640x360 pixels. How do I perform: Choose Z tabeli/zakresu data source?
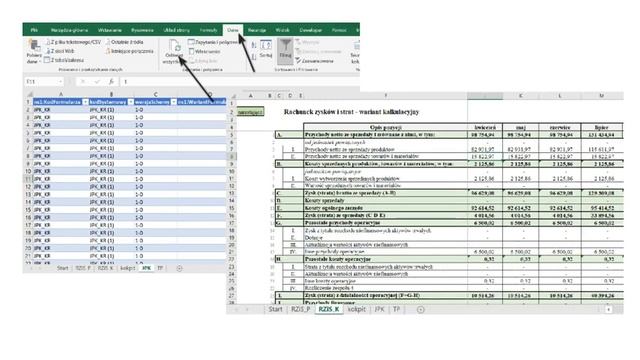64,60
